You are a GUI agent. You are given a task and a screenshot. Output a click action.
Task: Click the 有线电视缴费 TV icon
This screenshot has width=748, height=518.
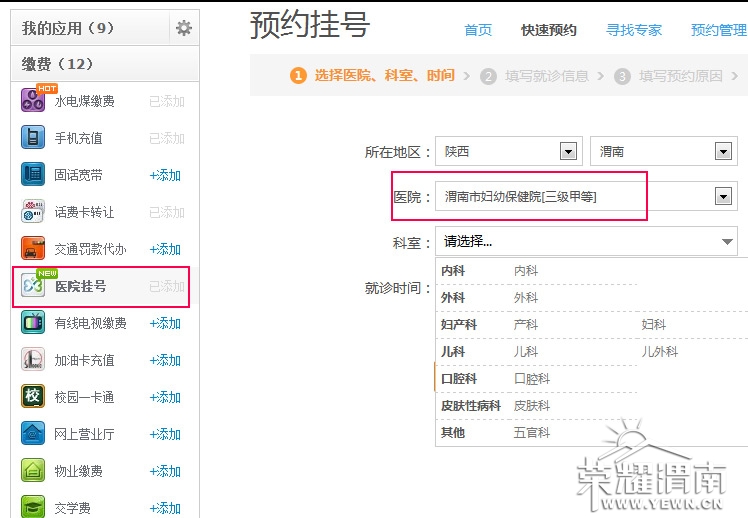33,323
